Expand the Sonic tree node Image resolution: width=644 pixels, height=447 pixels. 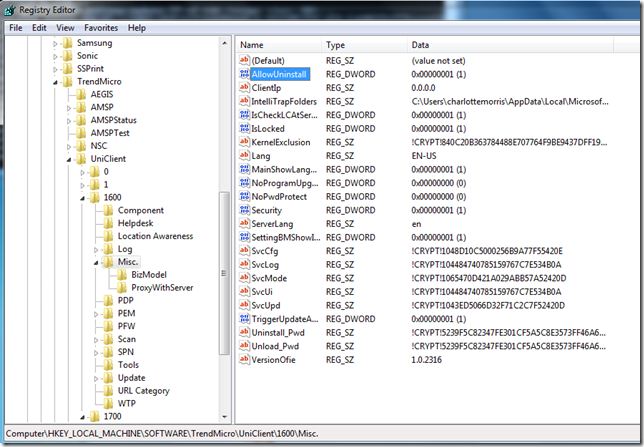pos(55,56)
